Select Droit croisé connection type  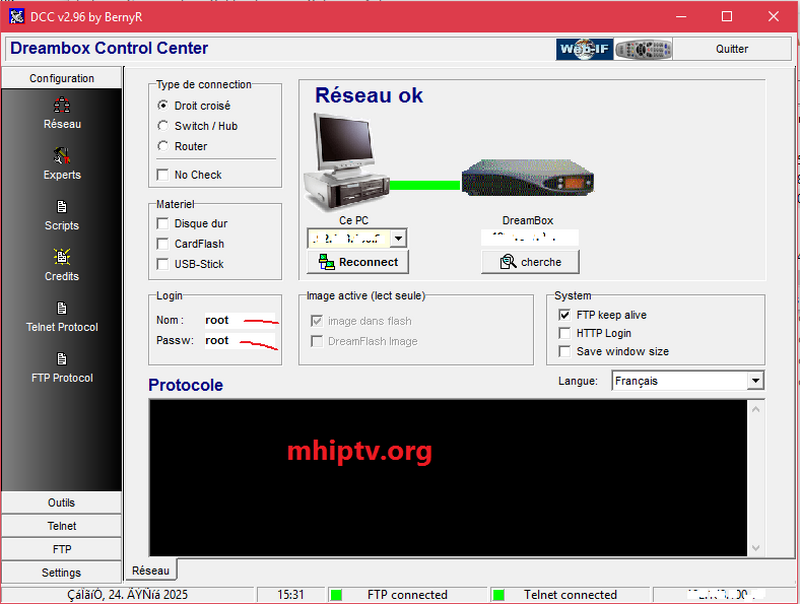coord(163,106)
